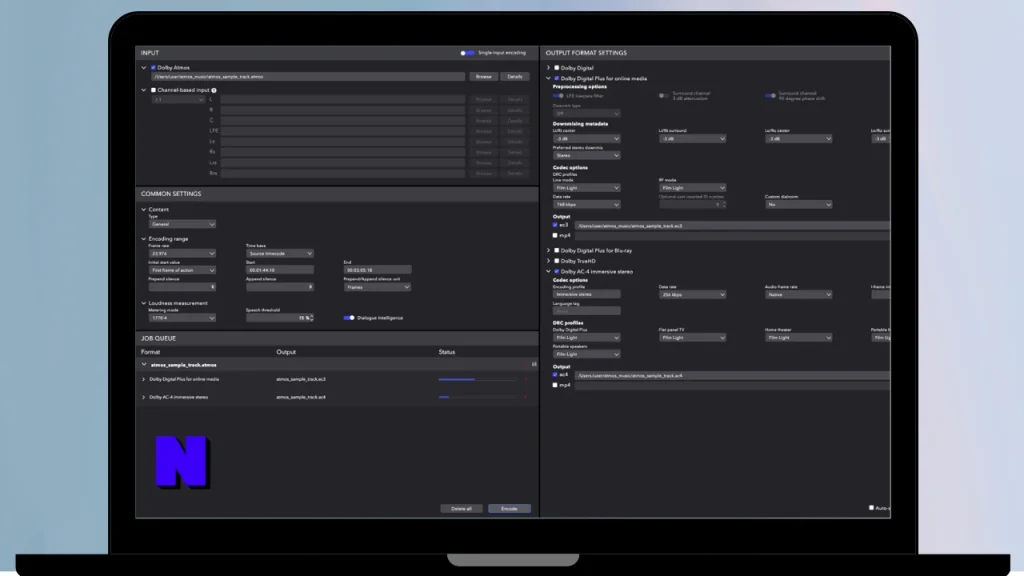This screenshot has width=1024, height=576.
Task: Click the Encode button
Action: click(x=509, y=509)
